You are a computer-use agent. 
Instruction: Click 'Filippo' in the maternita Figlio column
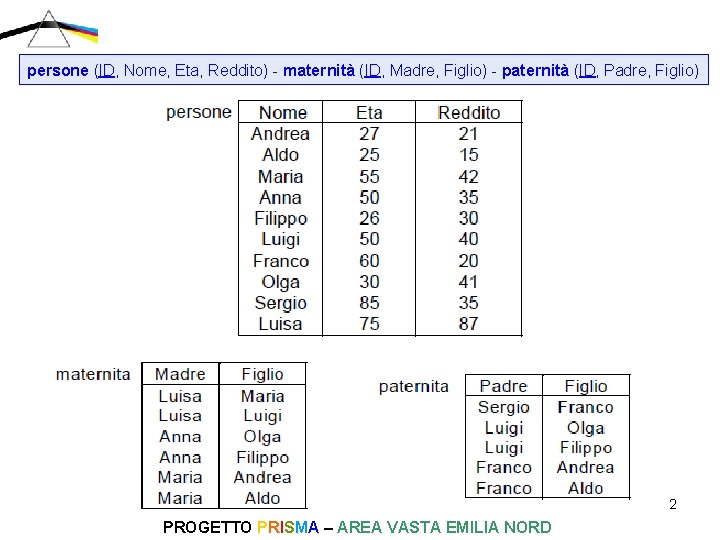[x=262, y=457]
